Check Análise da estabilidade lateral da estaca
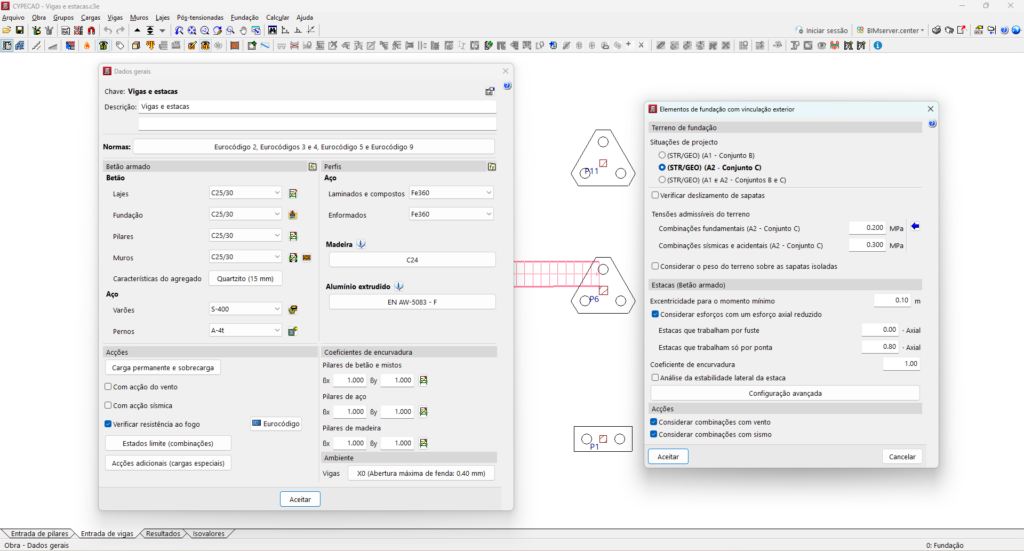 tap(655, 377)
